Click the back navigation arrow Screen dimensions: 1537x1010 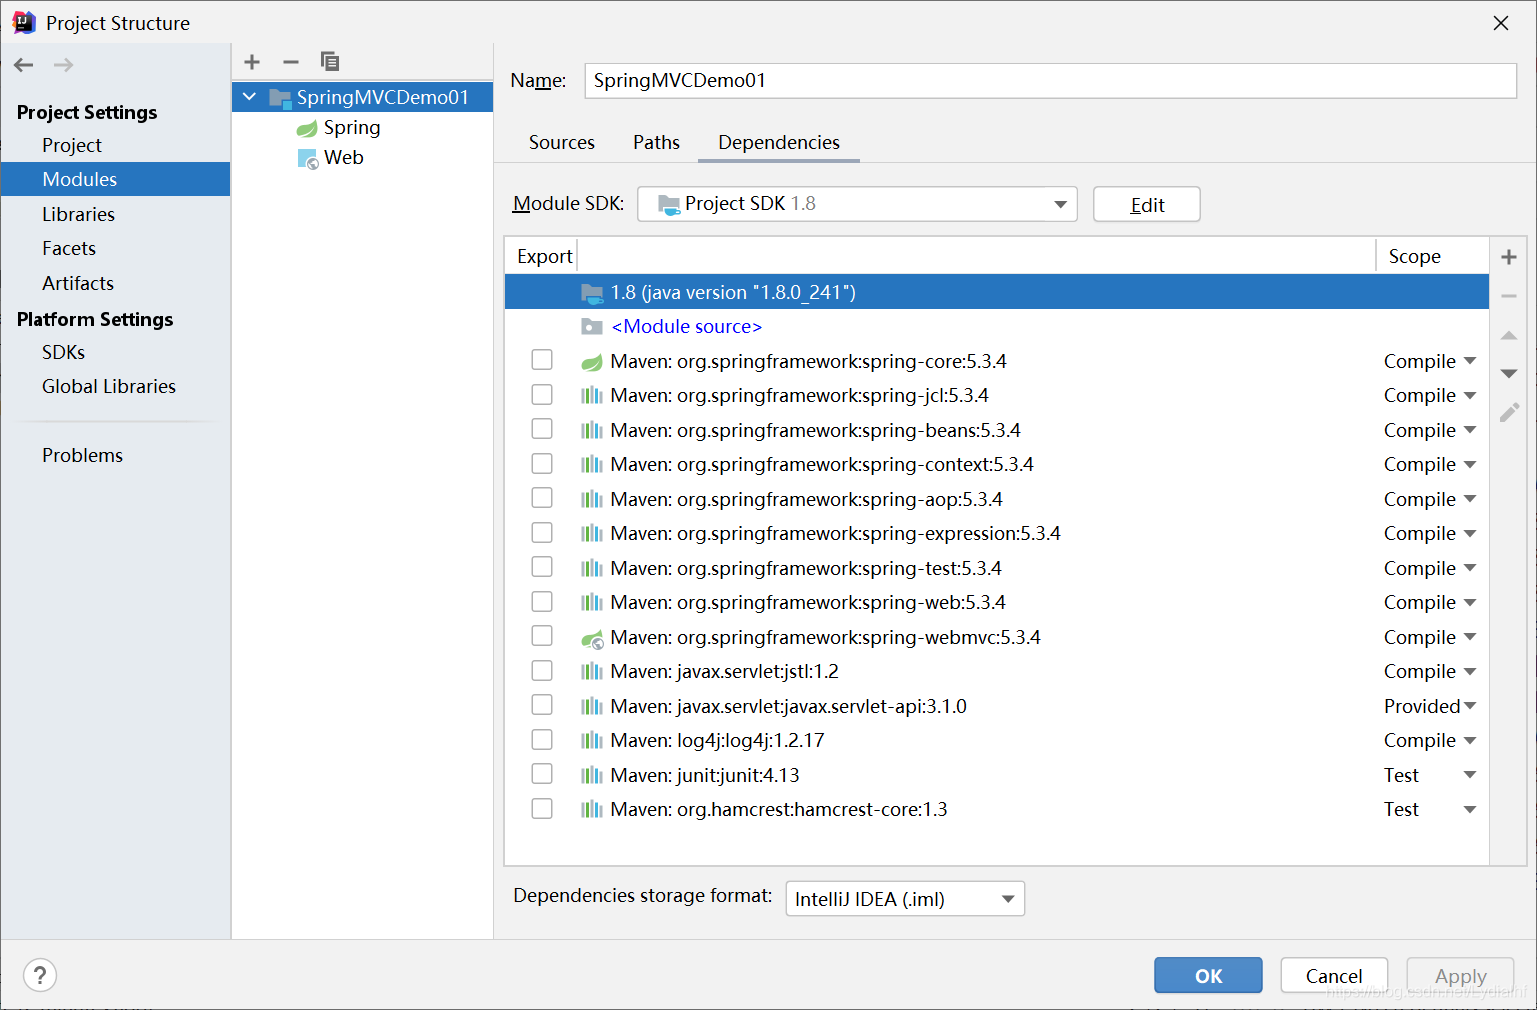(x=24, y=65)
